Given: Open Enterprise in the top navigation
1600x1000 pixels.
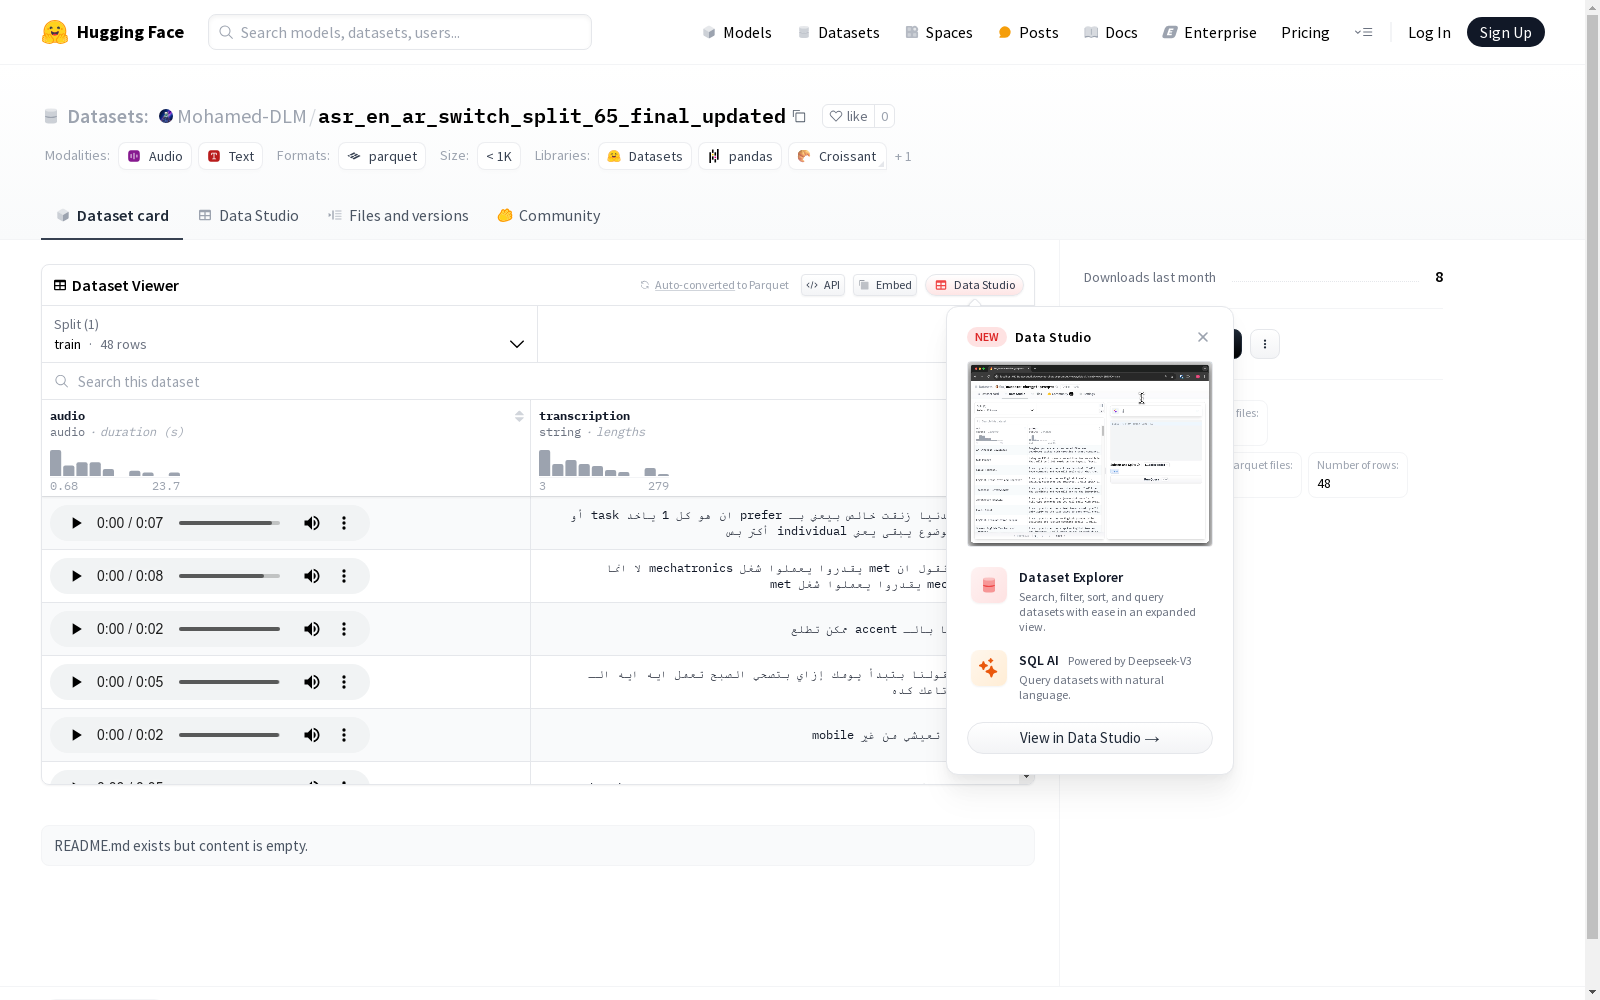Looking at the screenshot, I should (1209, 33).
